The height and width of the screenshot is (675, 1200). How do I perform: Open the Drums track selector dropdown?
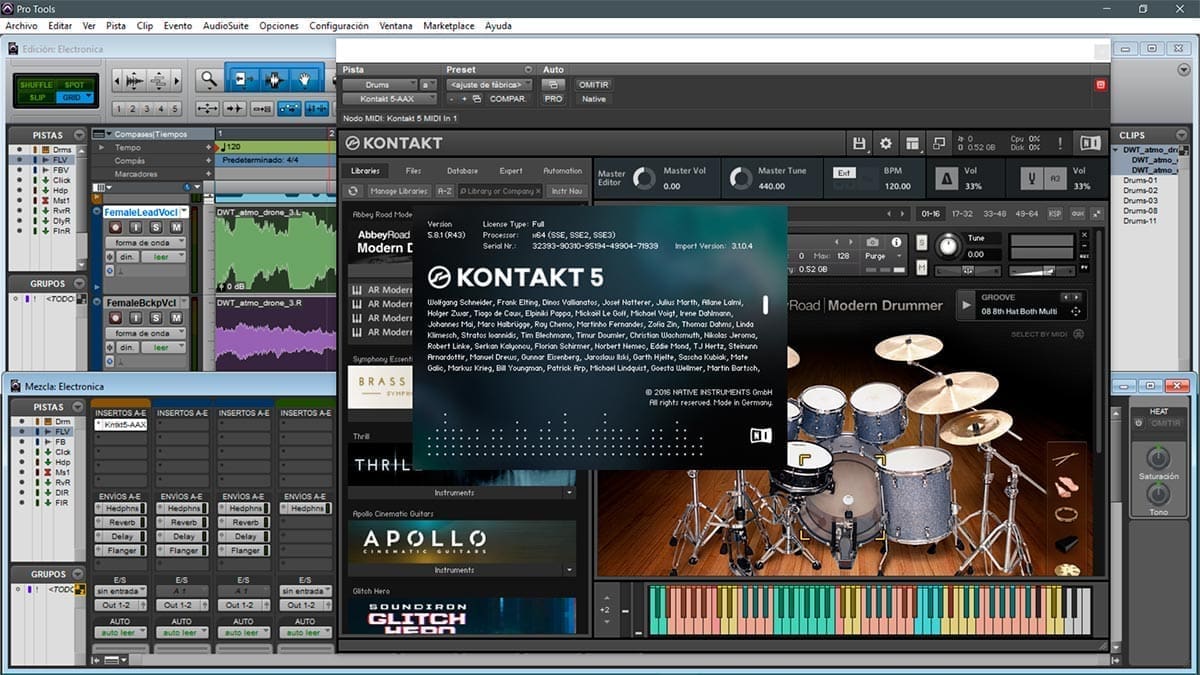[x=379, y=85]
